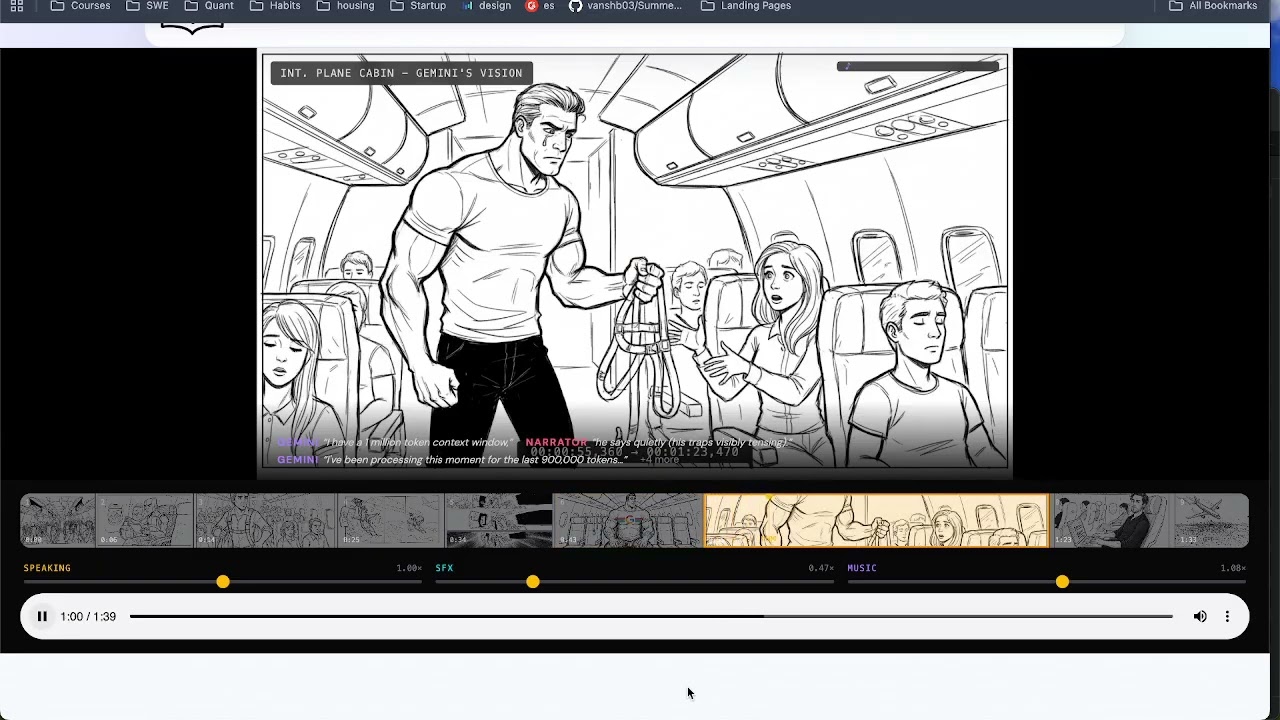
Task: Click the MUSIC 1.08× value
Action: click(x=1233, y=568)
